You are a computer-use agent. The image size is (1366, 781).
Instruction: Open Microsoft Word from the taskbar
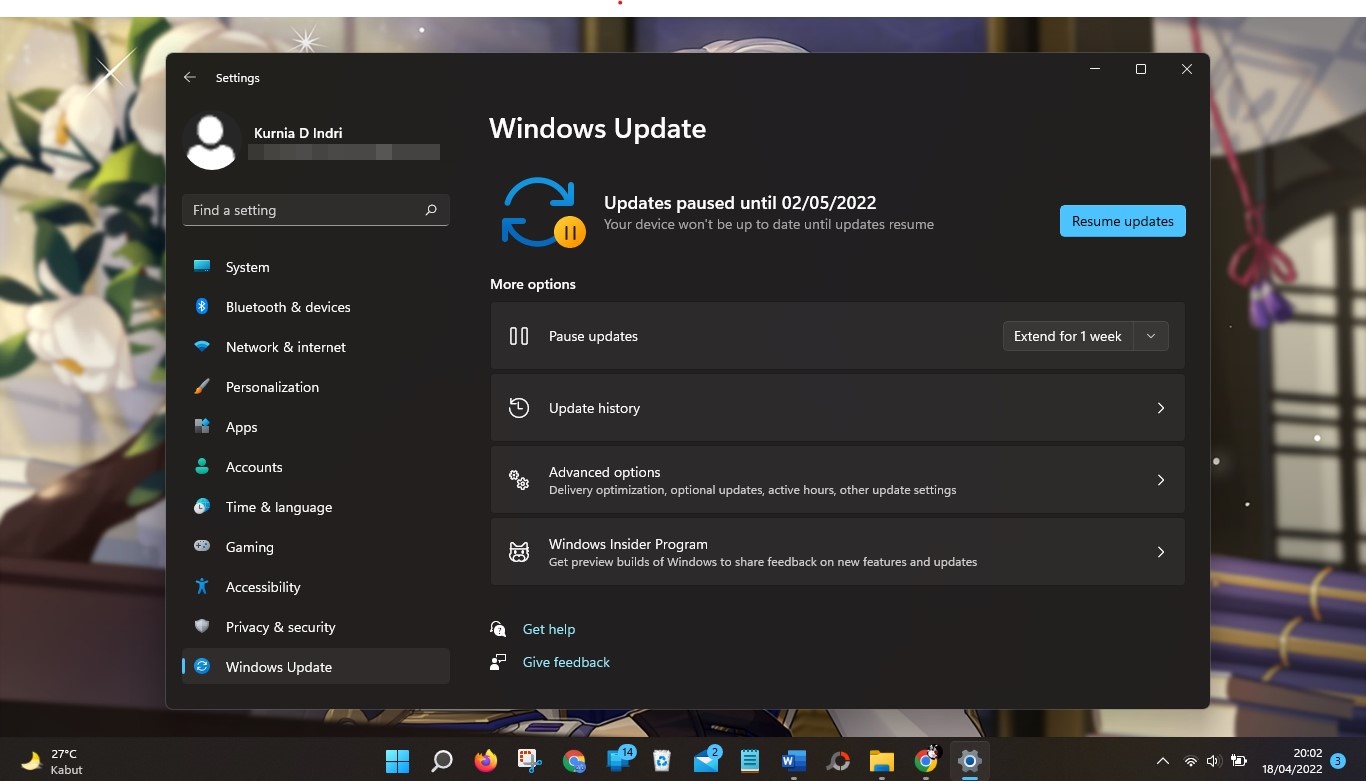pos(794,761)
